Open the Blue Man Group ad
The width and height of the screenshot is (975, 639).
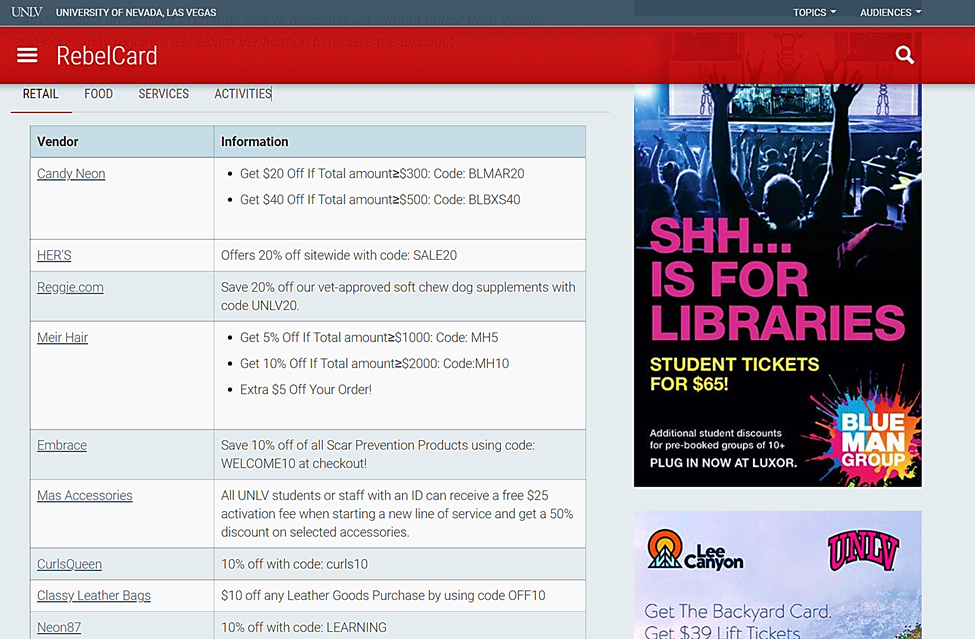(777, 285)
